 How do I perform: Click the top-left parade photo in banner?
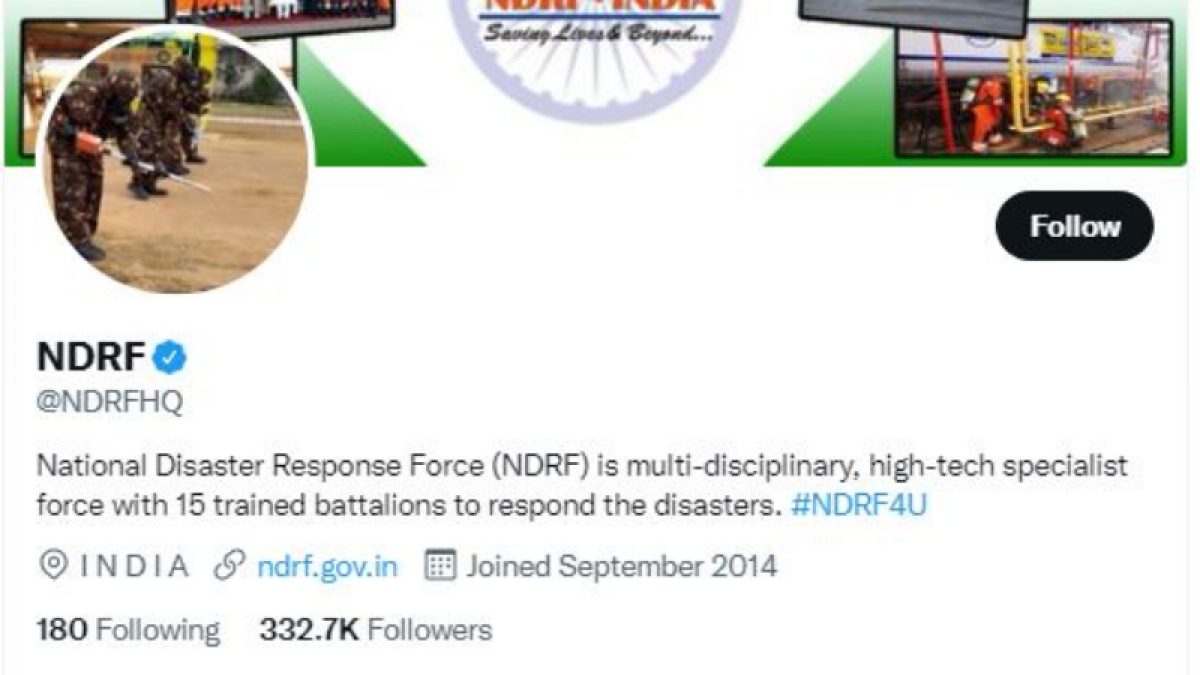click(283, 11)
